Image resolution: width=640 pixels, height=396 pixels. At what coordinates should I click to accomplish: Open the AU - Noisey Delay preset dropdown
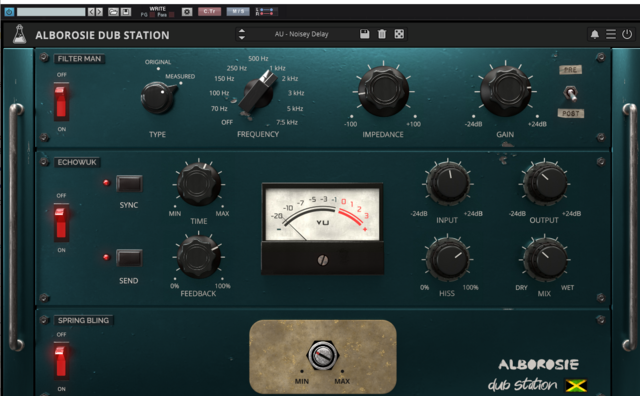(301, 34)
